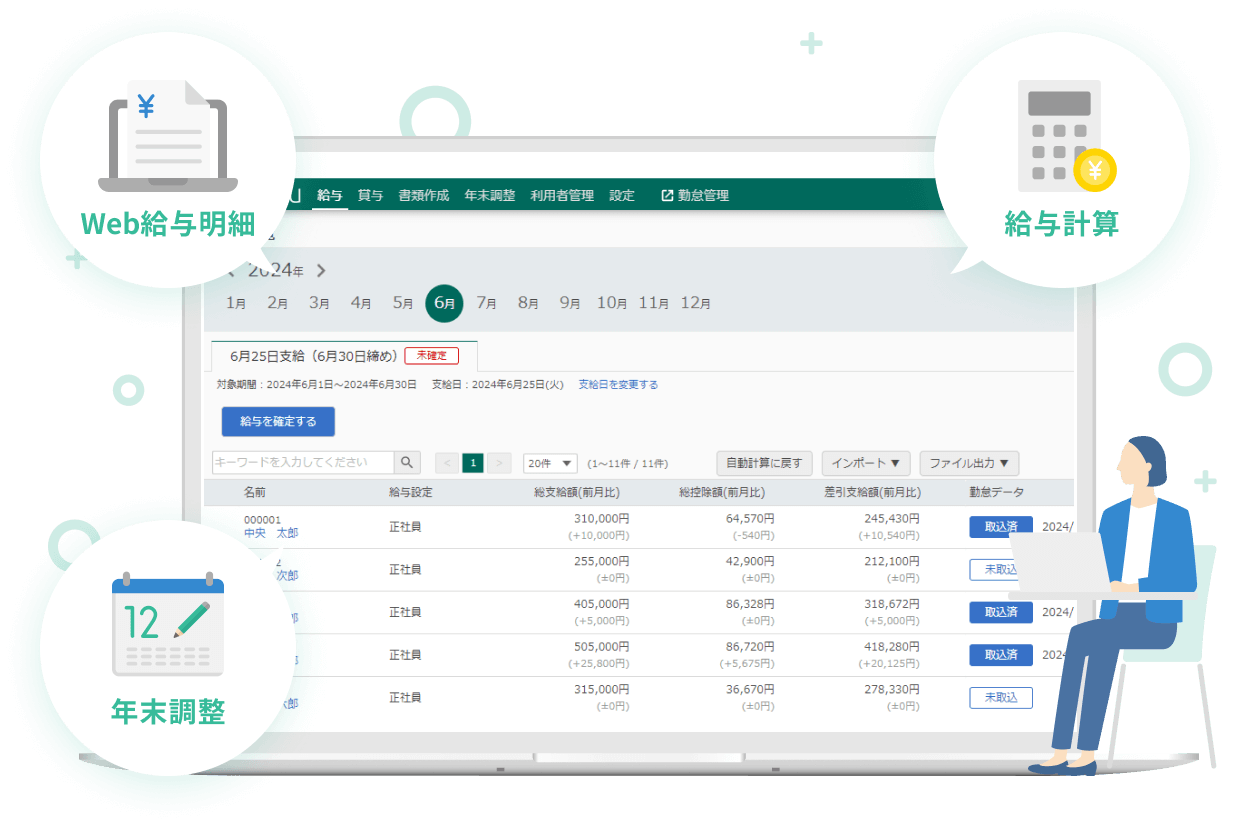Click the 給与計算 calculator icon
Image resolution: width=1238 pixels, height=824 pixels.
[1064, 136]
